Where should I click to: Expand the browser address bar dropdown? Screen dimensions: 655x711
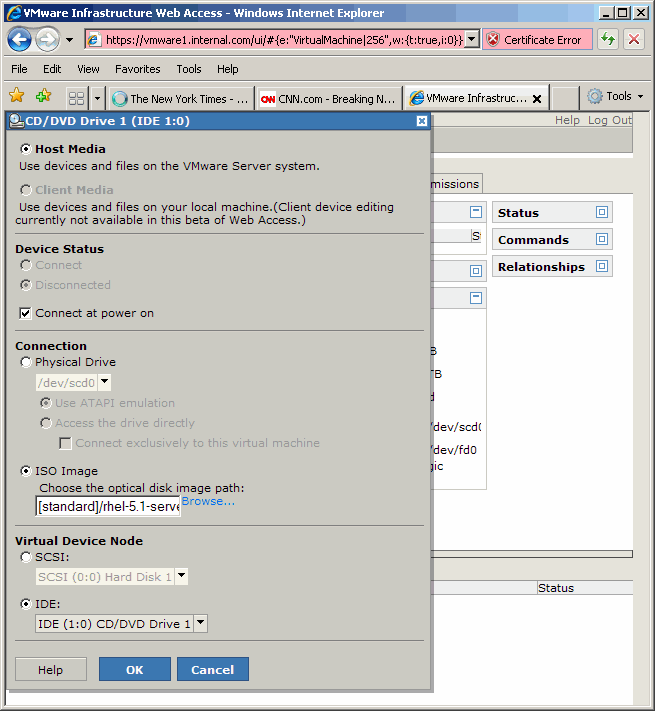[x=472, y=40]
